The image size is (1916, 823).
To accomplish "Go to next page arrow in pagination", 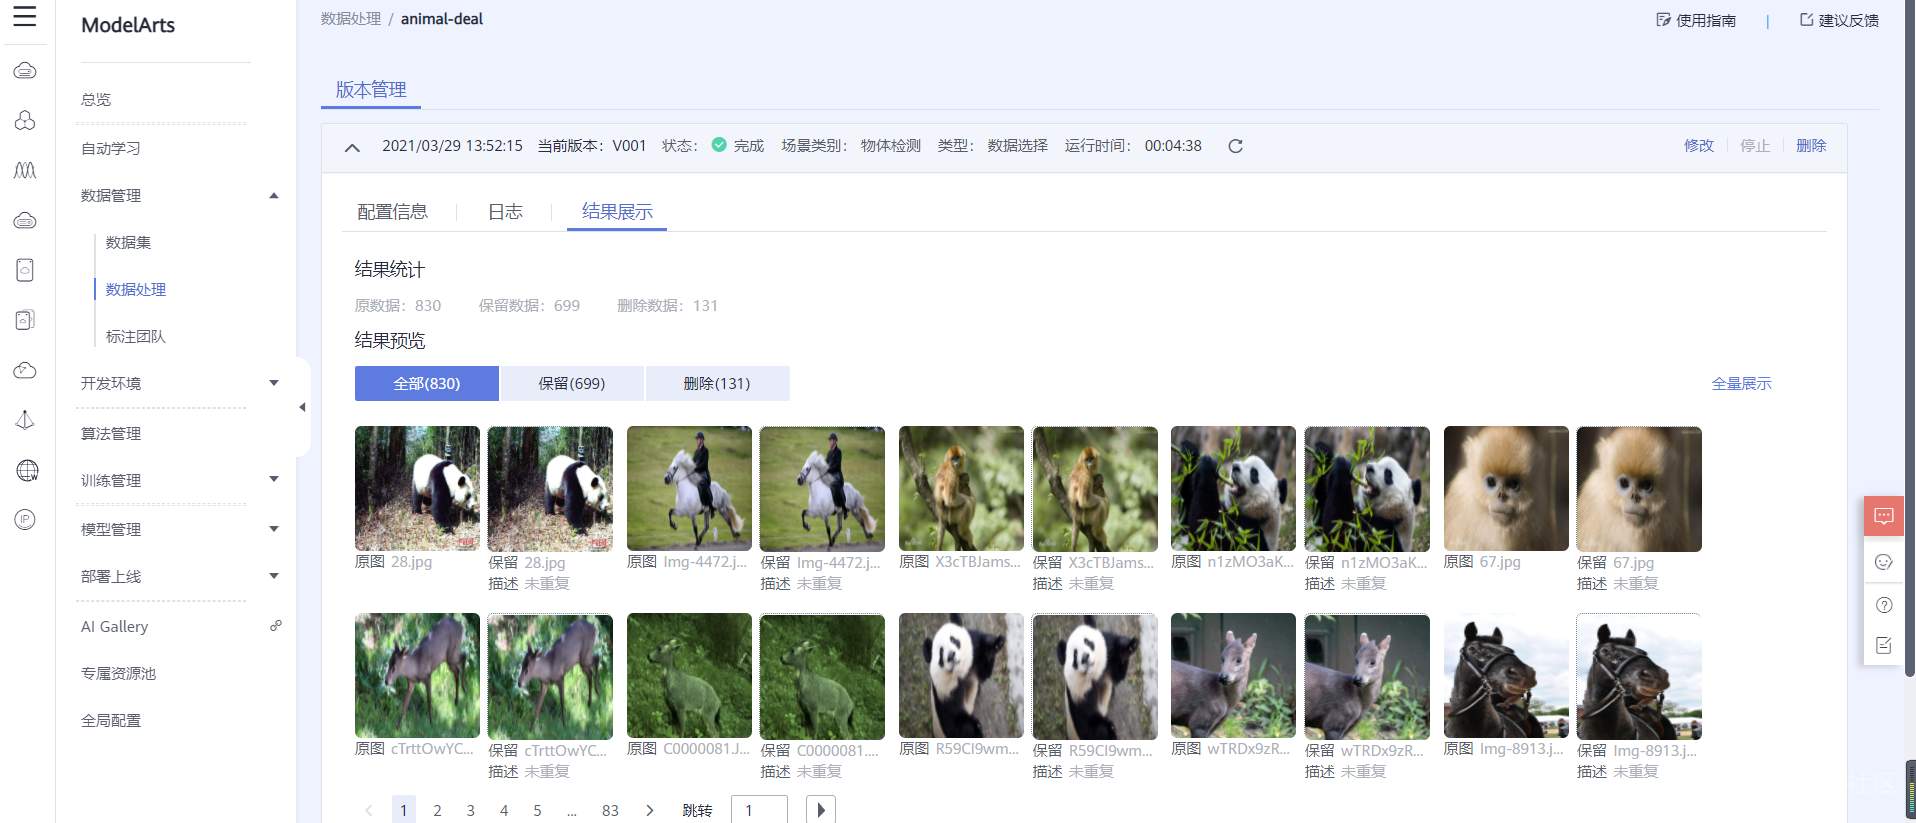I will [x=650, y=810].
